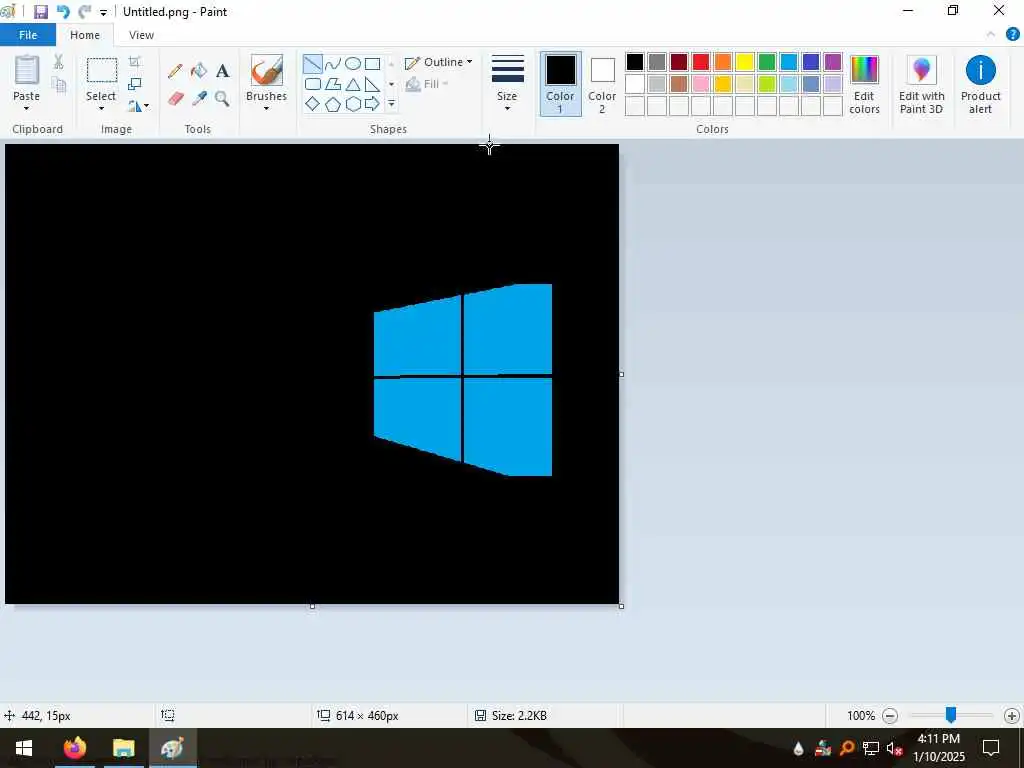1024x768 pixels.
Task: Select the Curve shape
Action: point(333,63)
